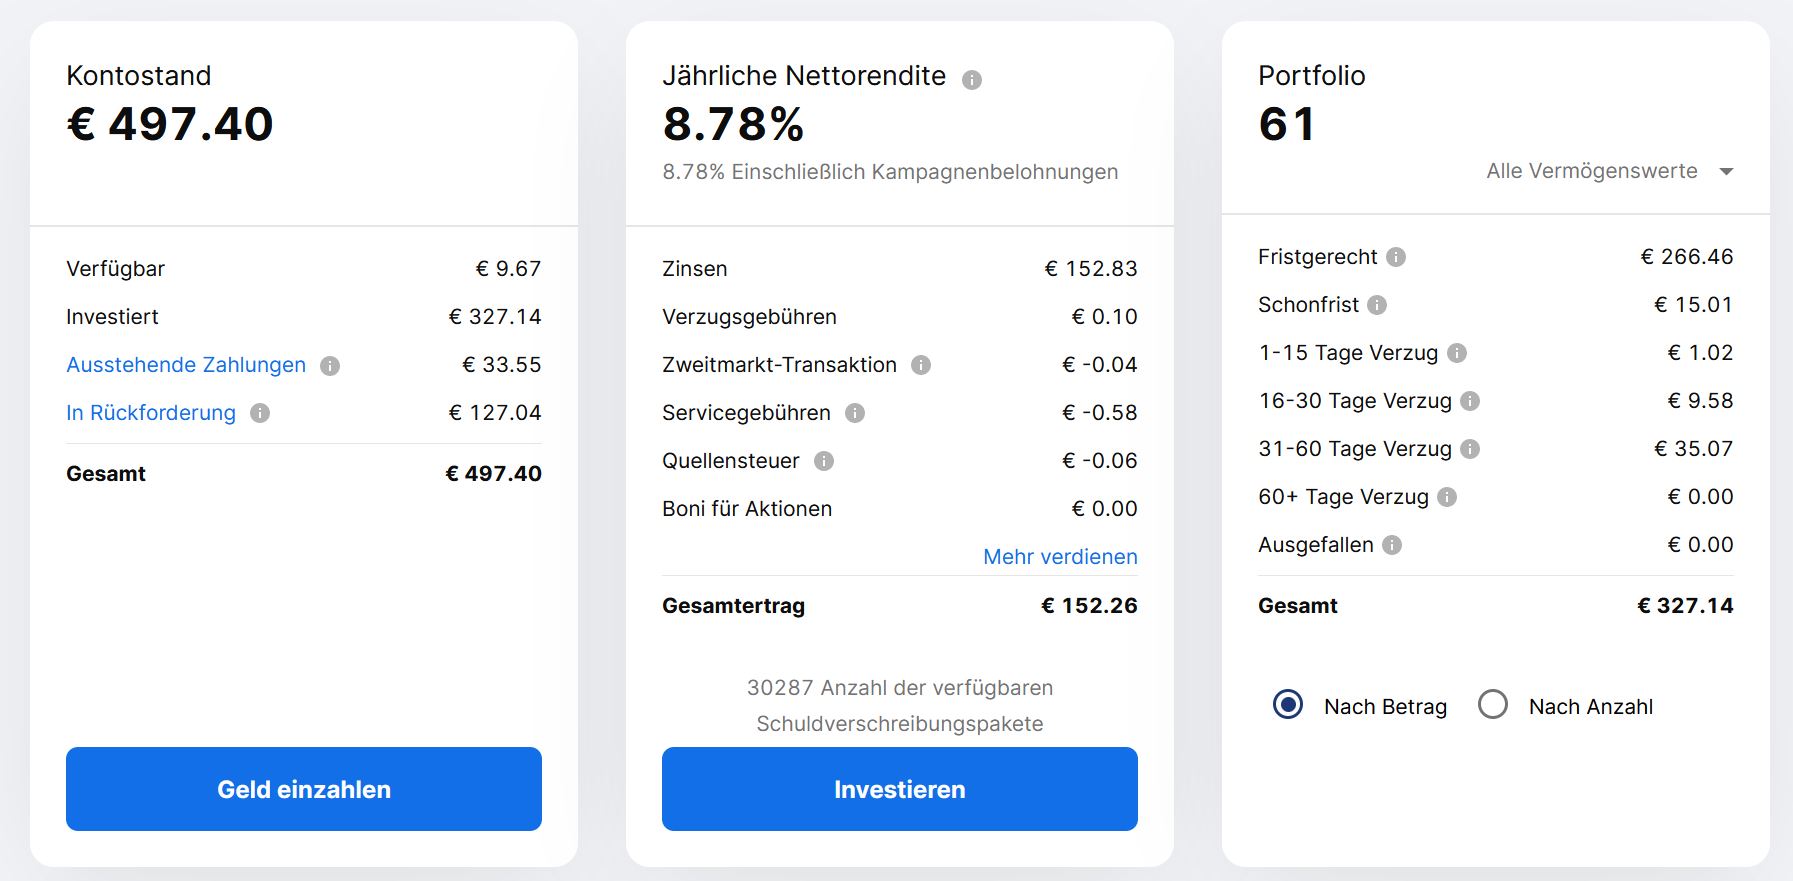This screenshot has width=1793, height=881.
Task: Click info icon beside In Rückforderung
Action: click(x=260, y=413)
